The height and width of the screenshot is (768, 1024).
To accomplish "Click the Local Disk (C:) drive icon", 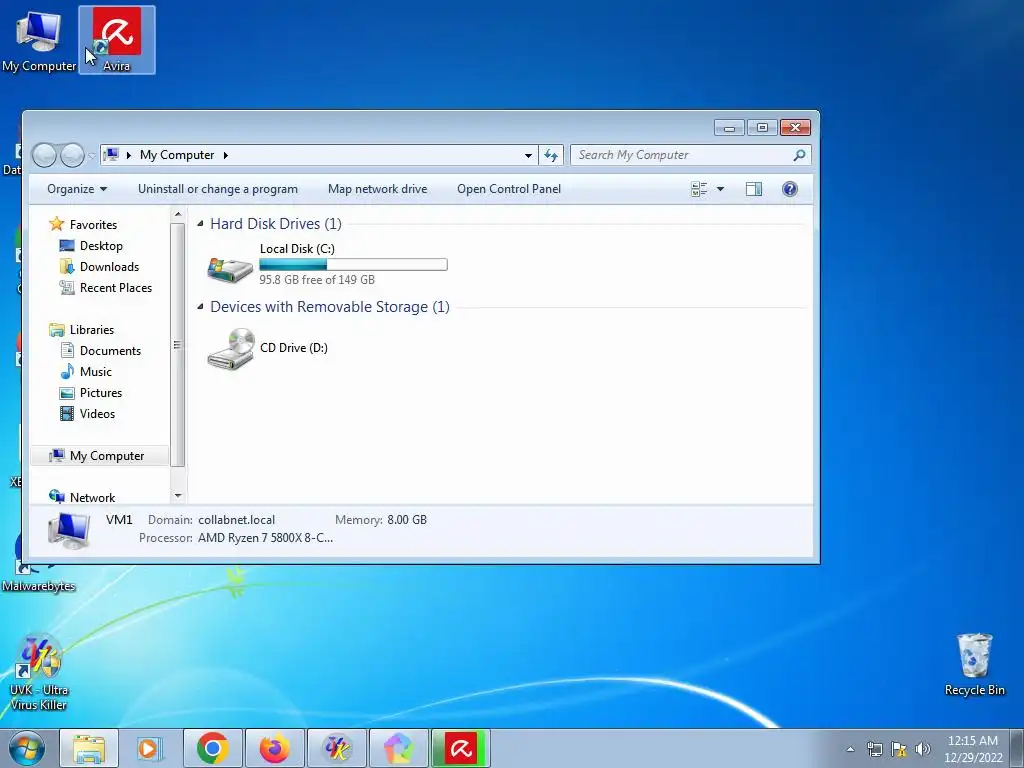I will [230, 268].
